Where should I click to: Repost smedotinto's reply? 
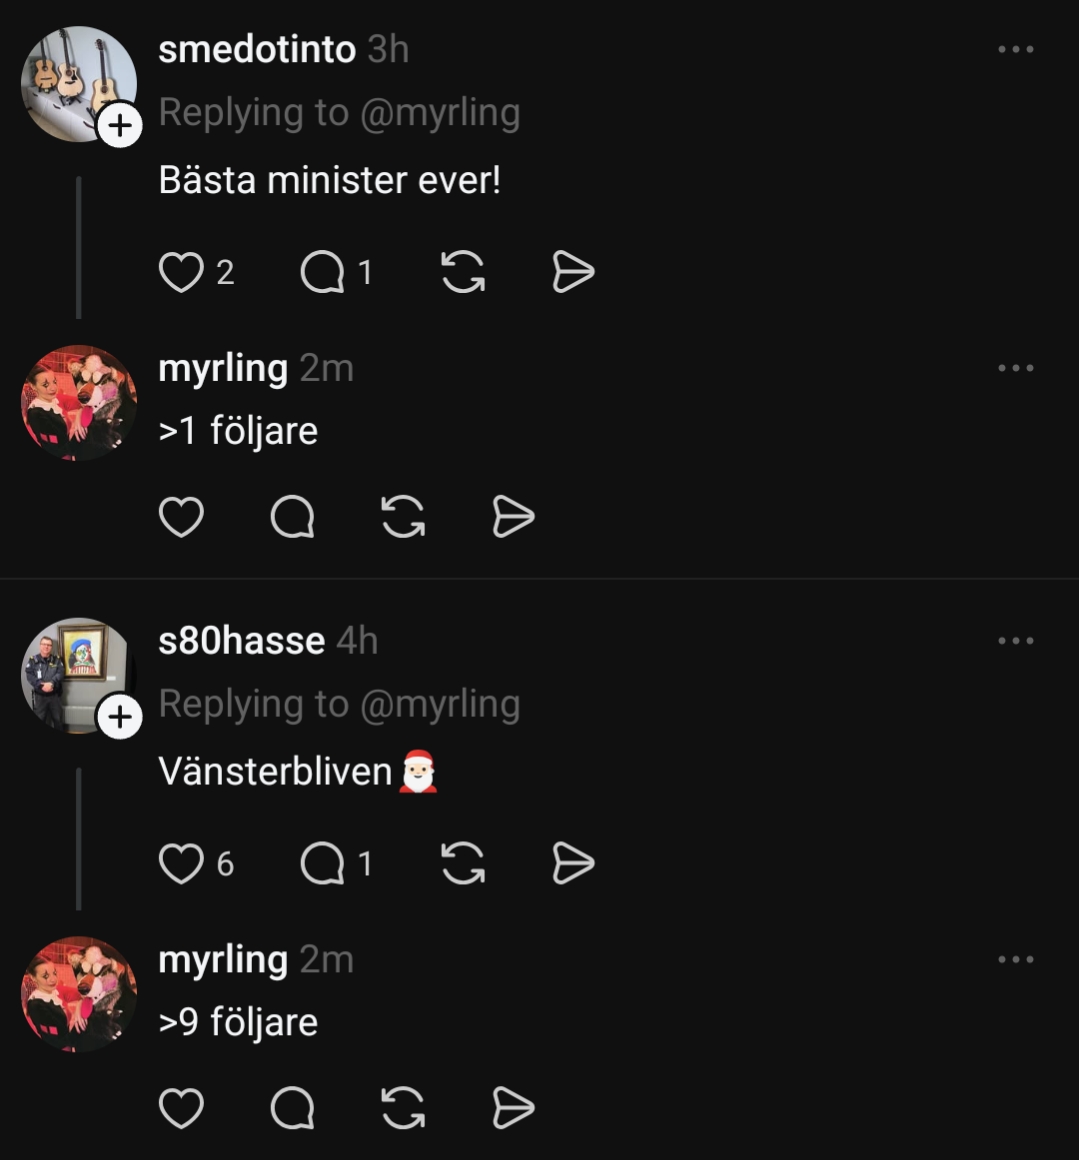point(463,272)
